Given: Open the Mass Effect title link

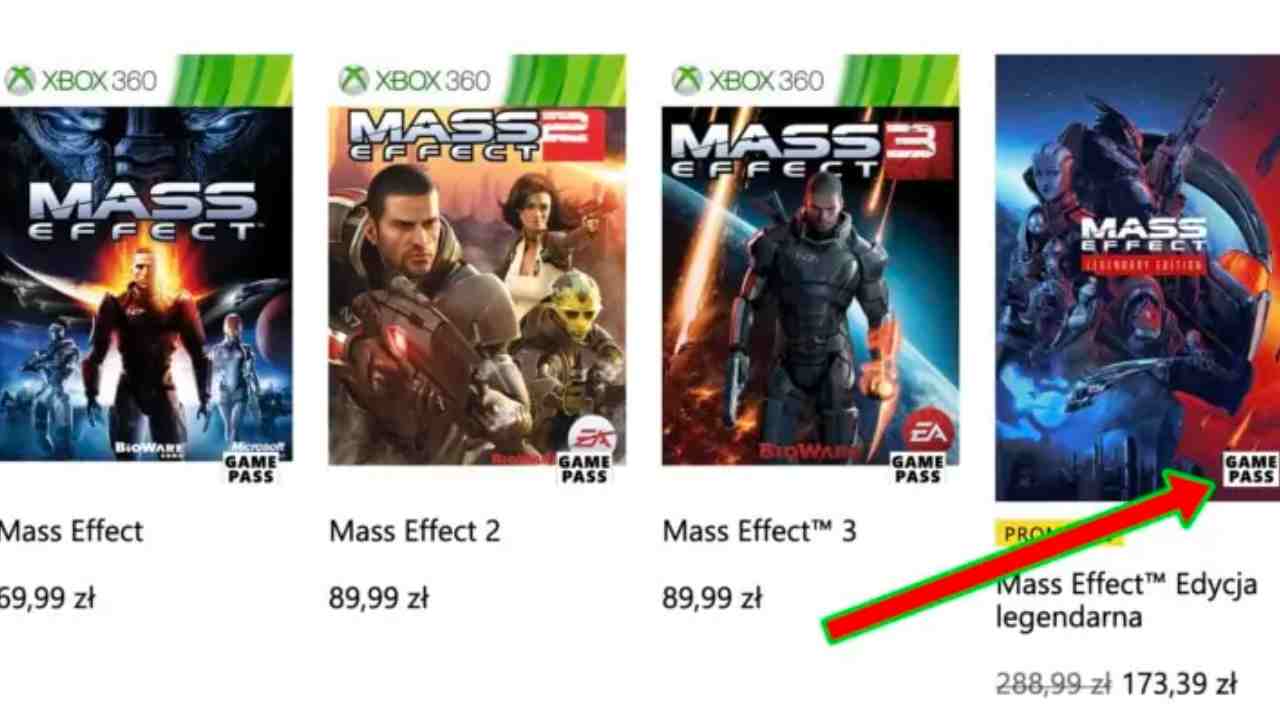Looking at the screenshot, I should [x=71, y=531].
